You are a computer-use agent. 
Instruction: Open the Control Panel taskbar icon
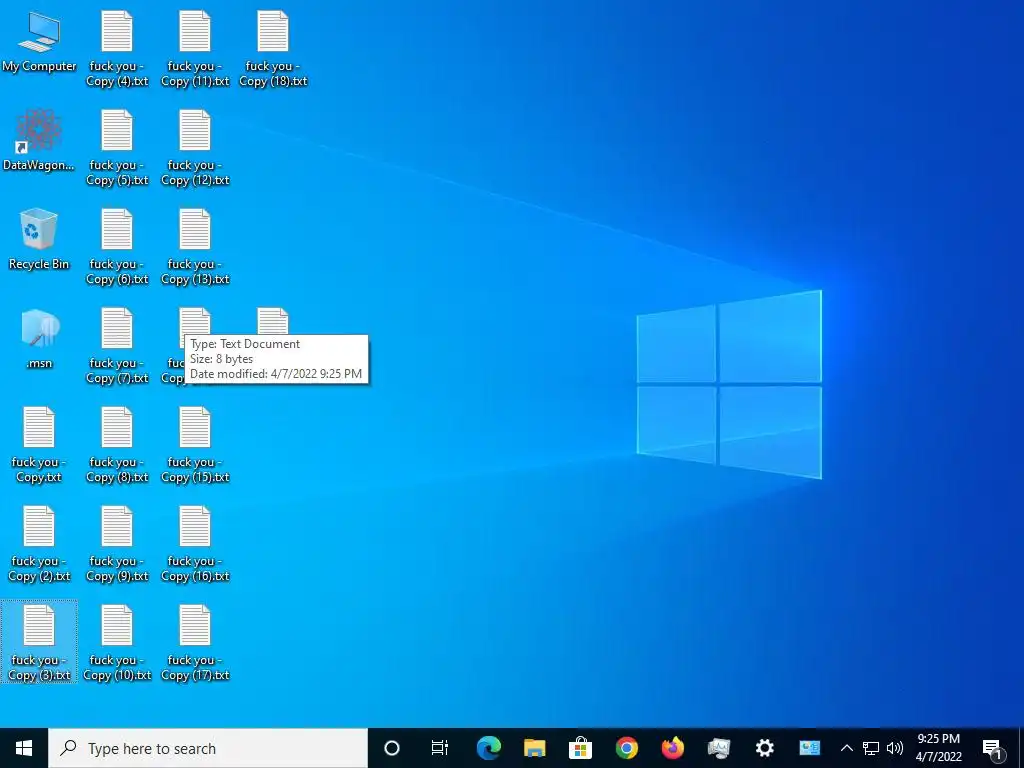(810, 748)
